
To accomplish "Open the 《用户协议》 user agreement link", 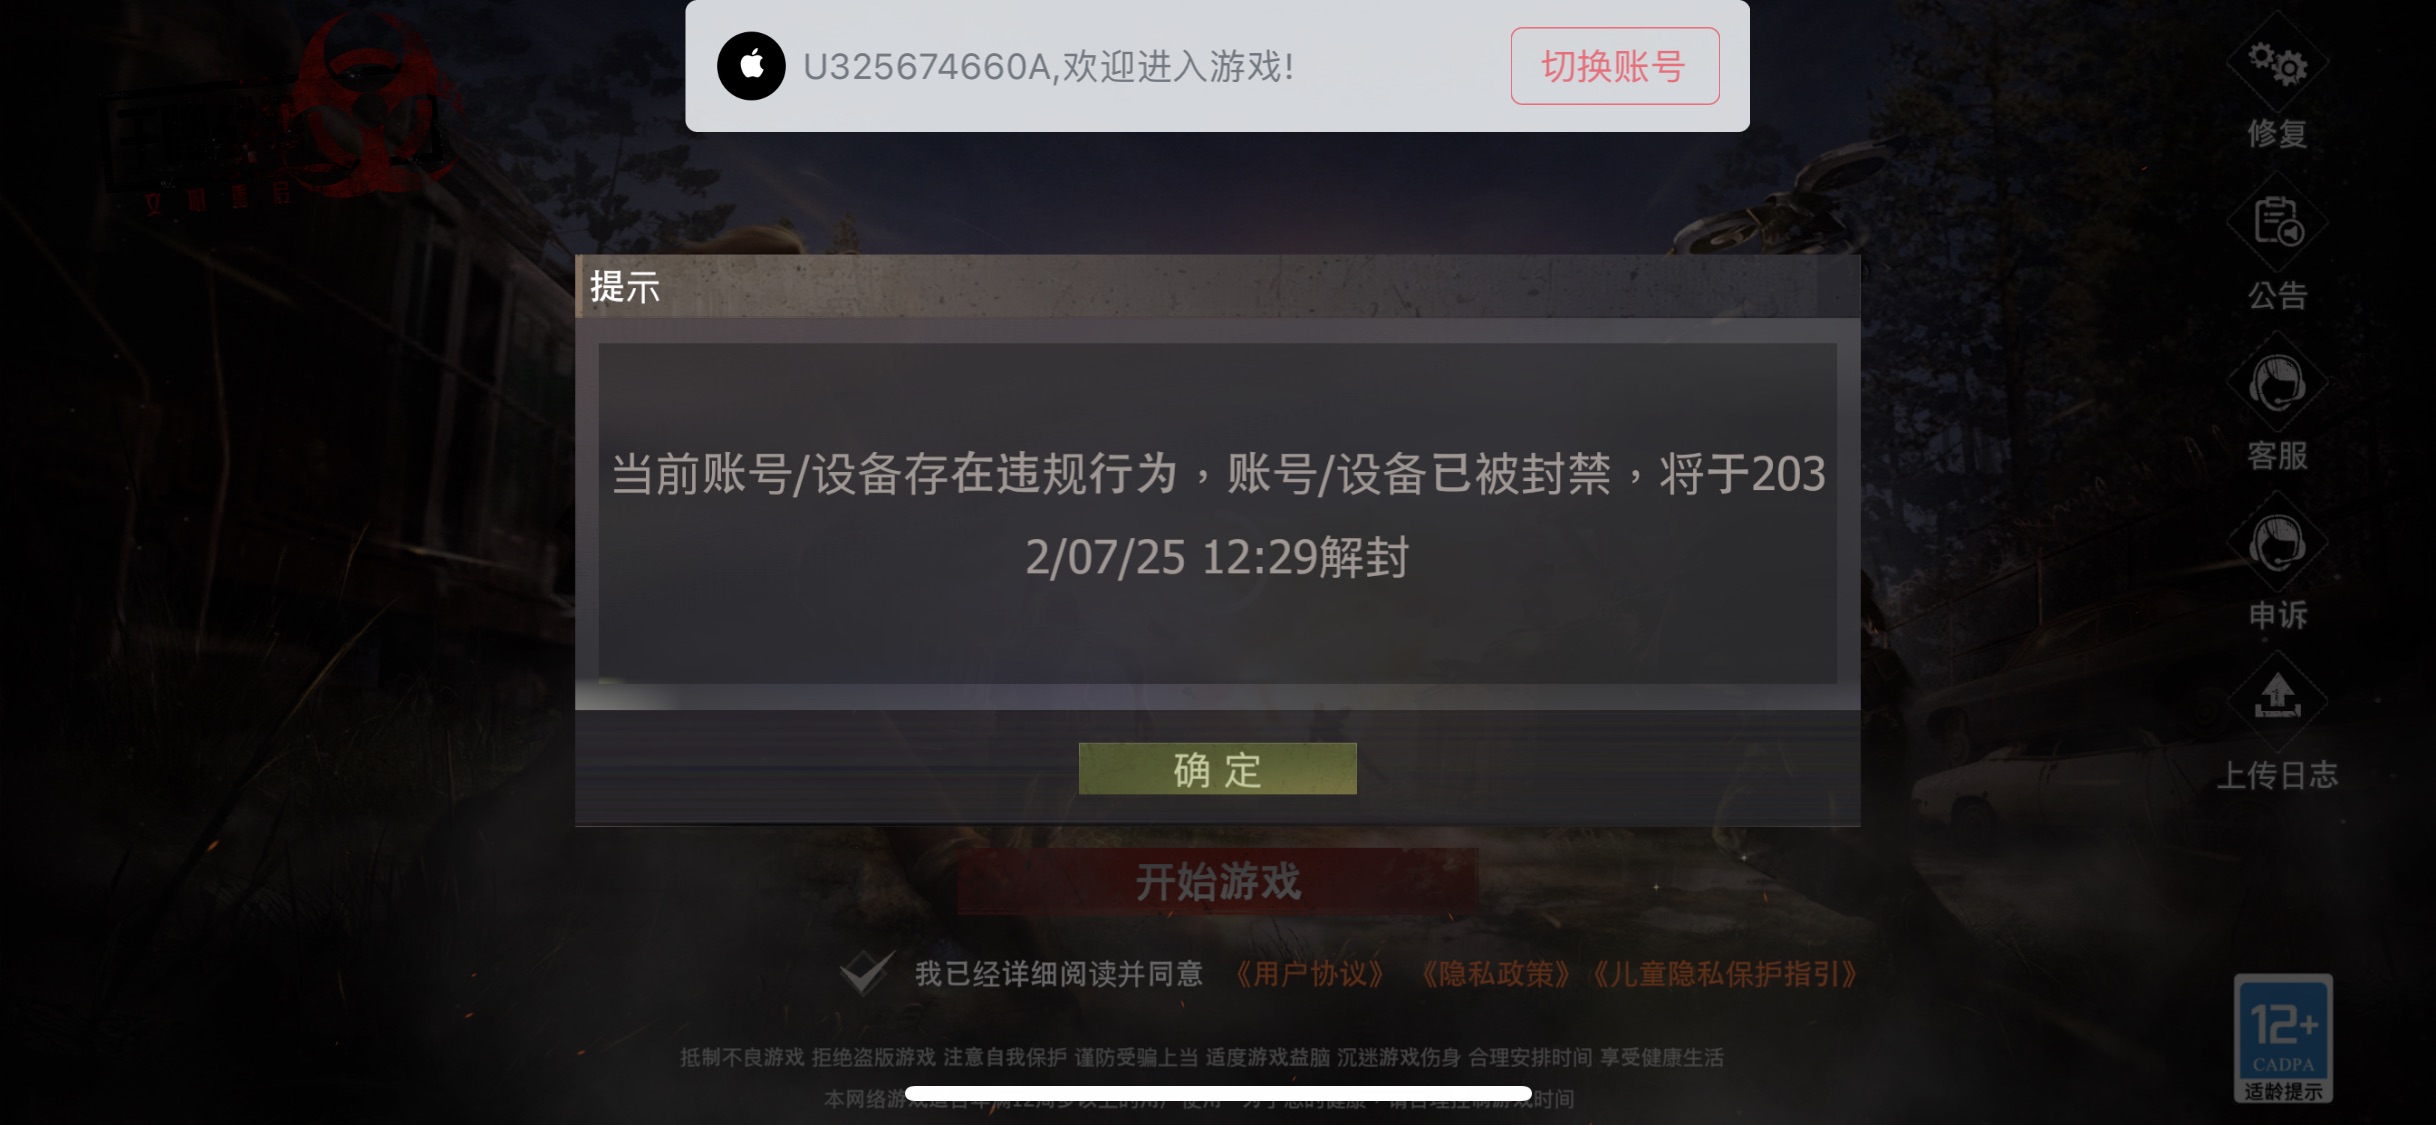I will coord(1310,974).
